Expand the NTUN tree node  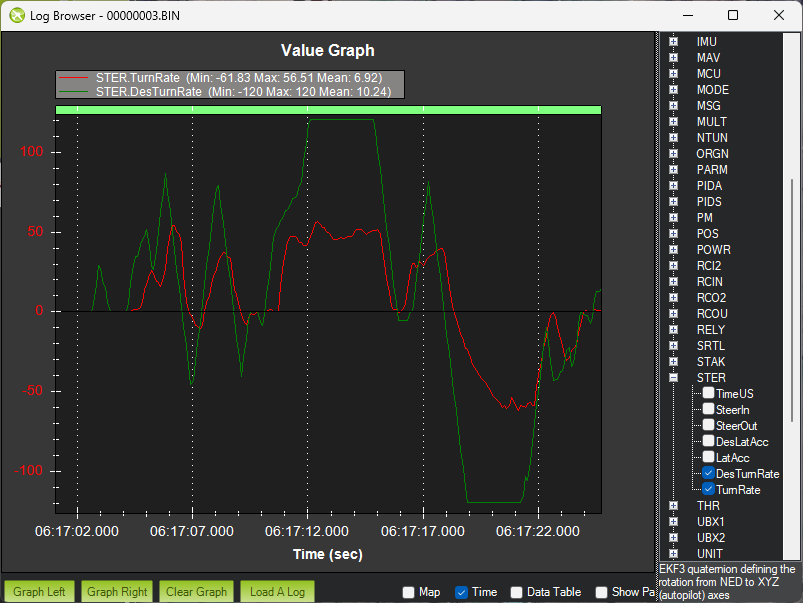tap(673, 138)
